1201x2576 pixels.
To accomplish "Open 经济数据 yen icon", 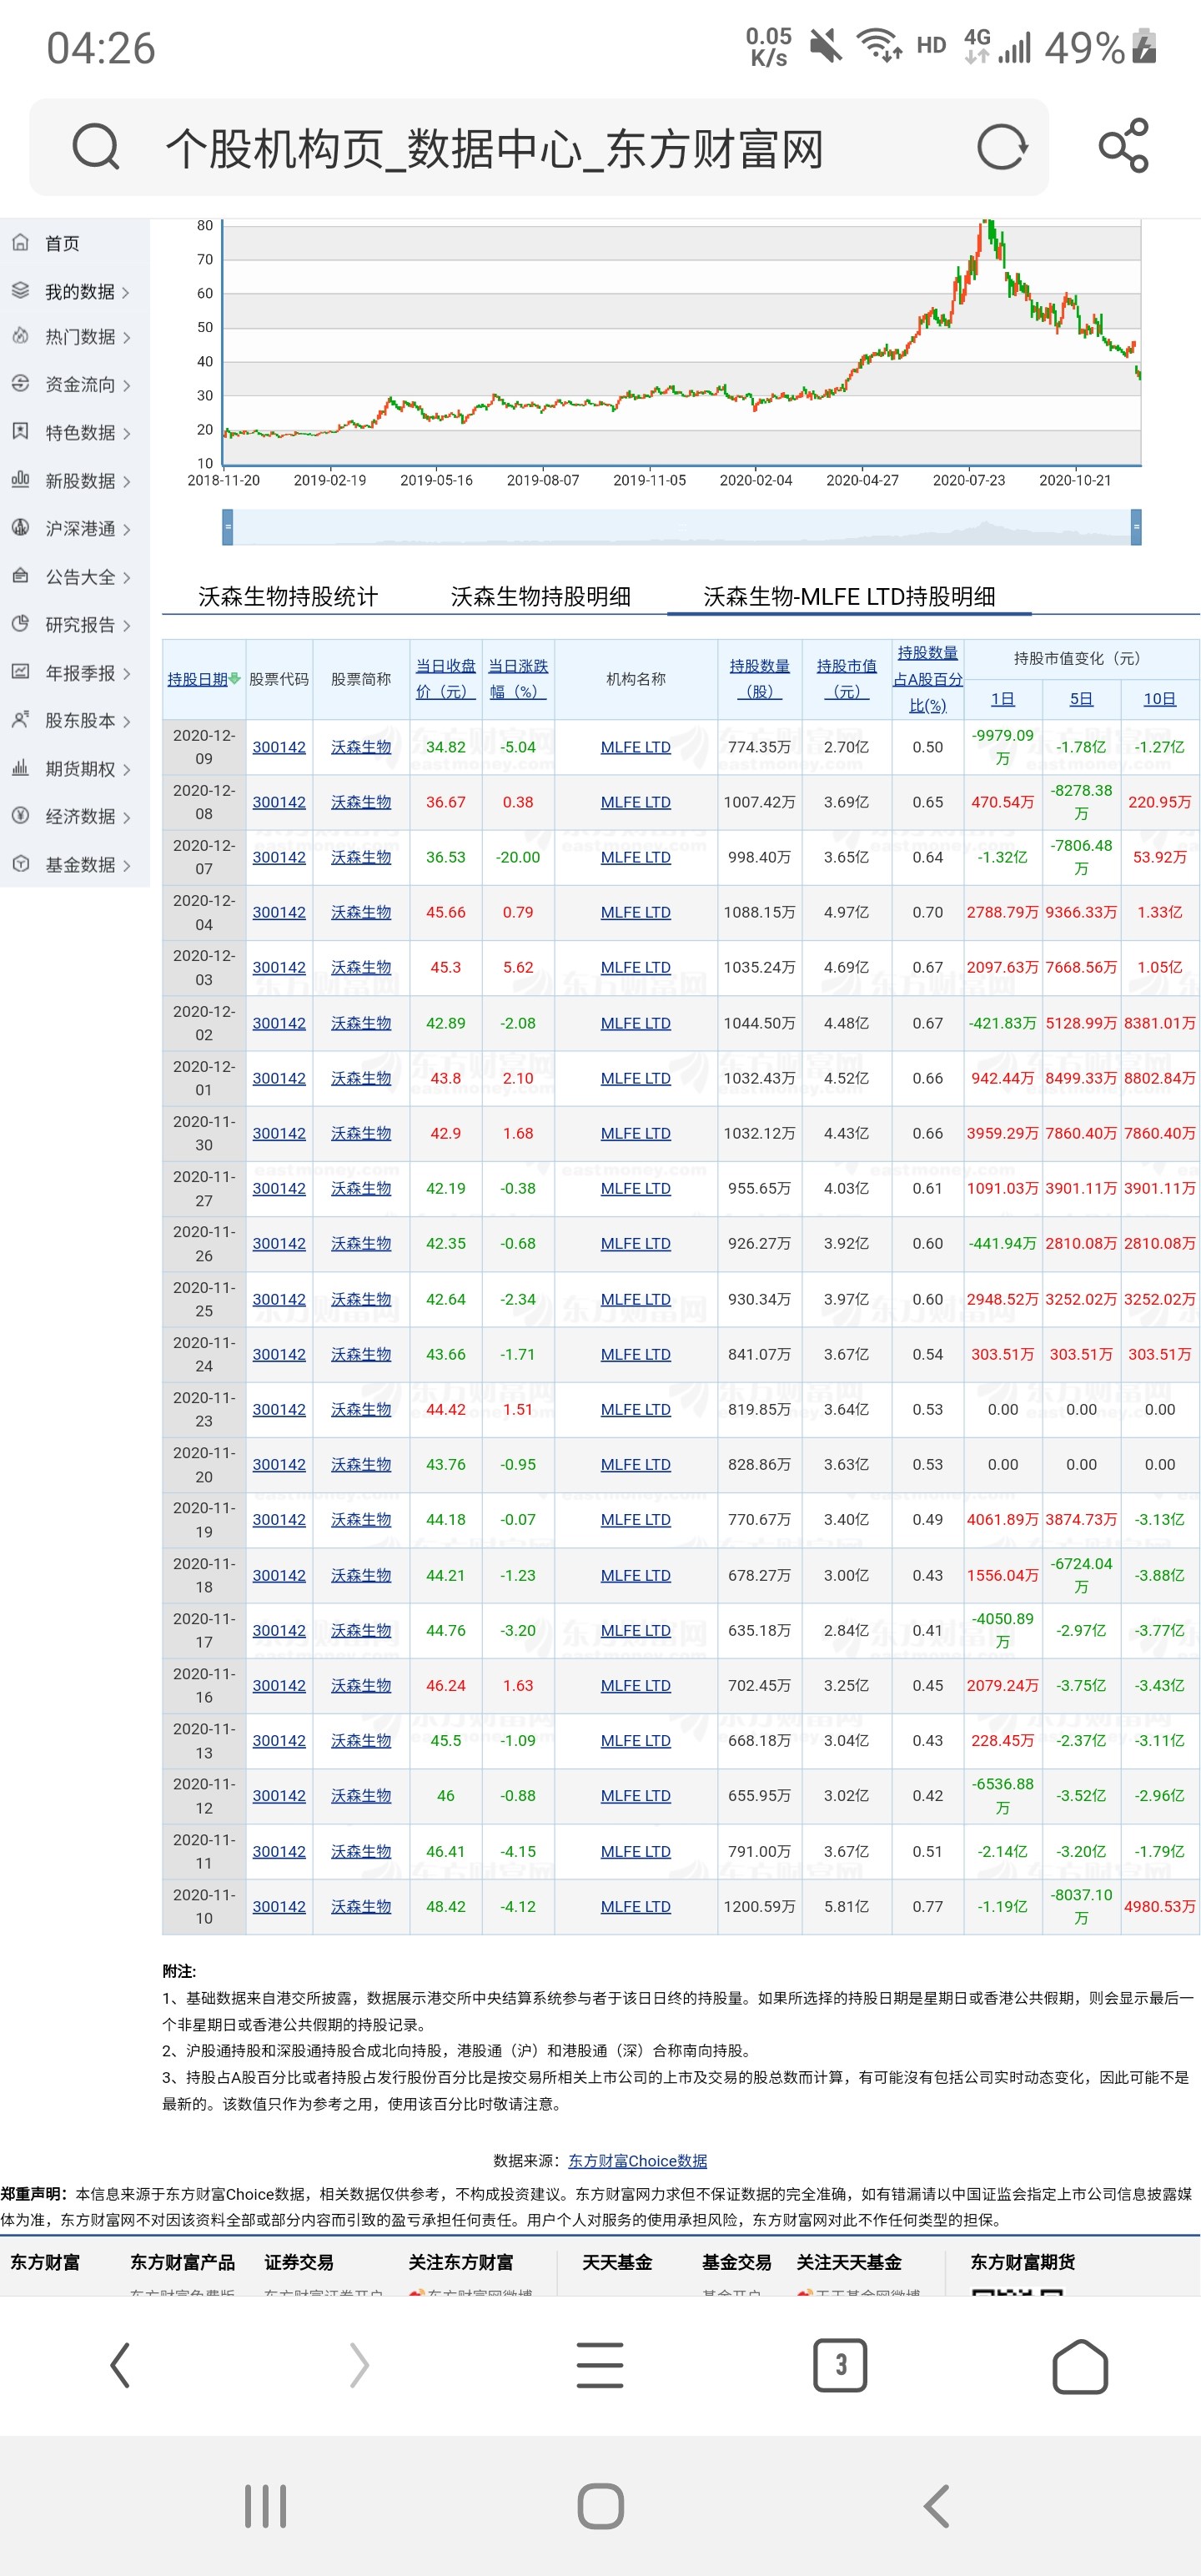I will click(x=20, y=816).
